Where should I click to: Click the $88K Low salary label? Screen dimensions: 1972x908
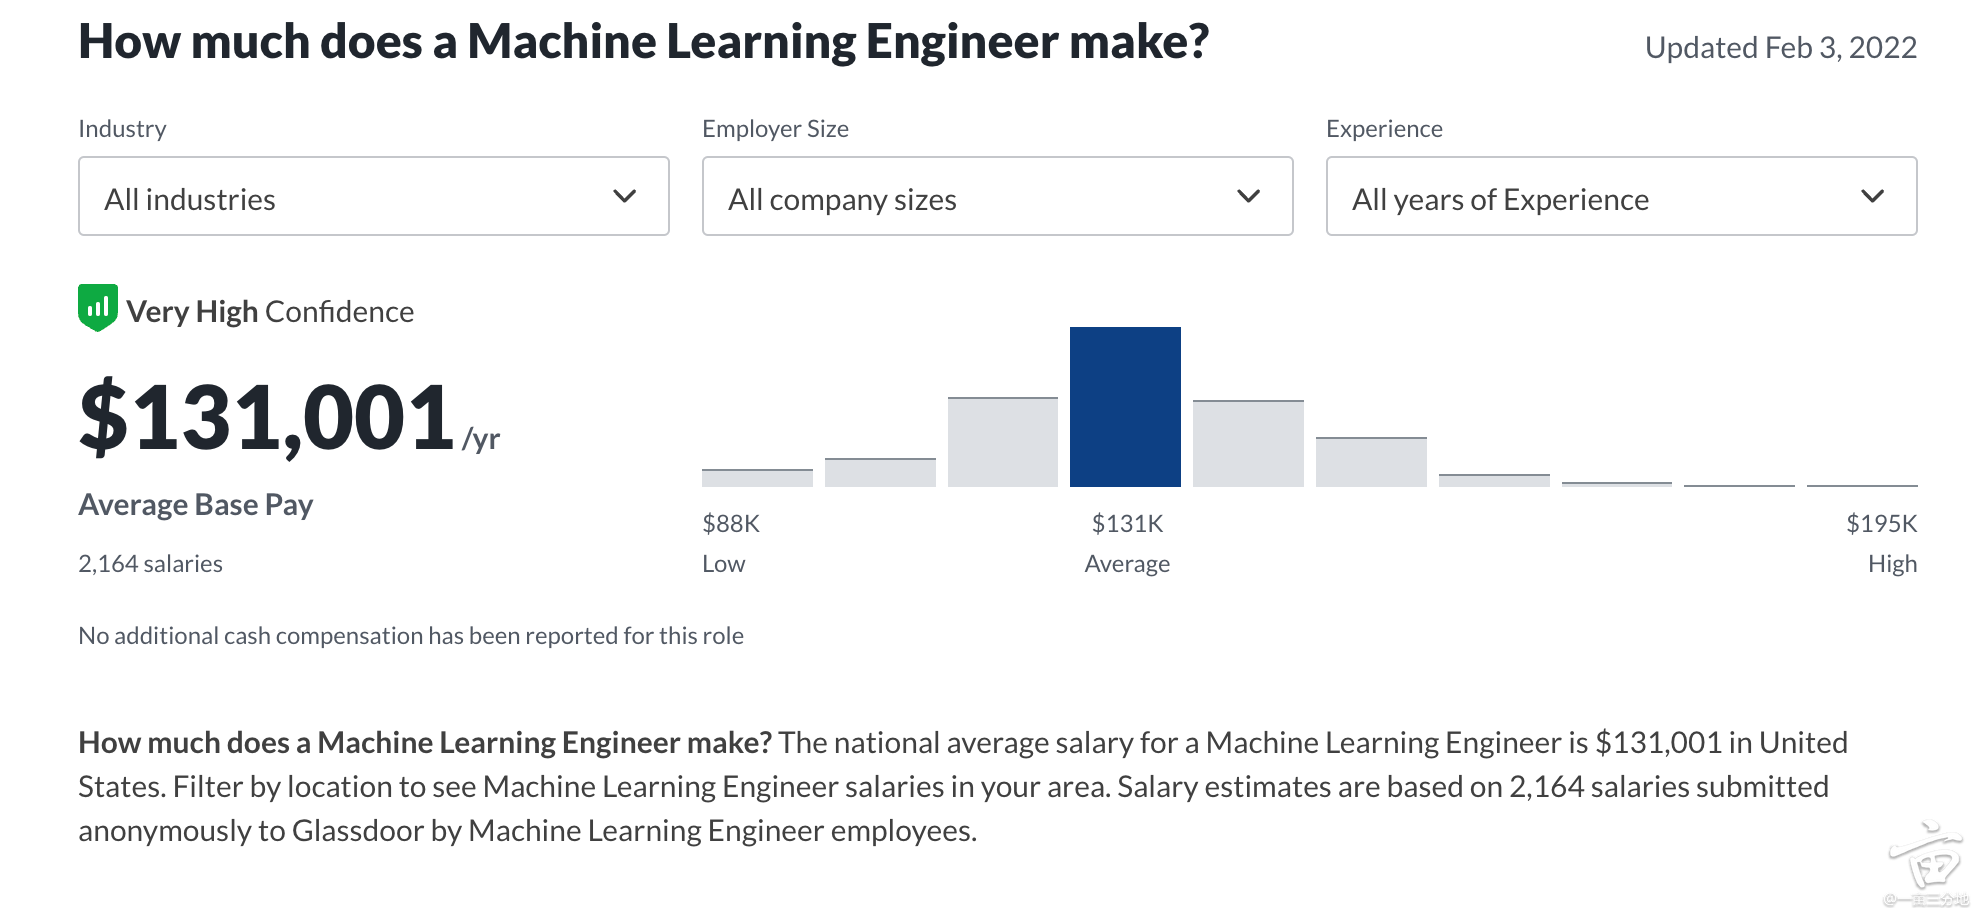pyautogui.click(x=731, y=524)
